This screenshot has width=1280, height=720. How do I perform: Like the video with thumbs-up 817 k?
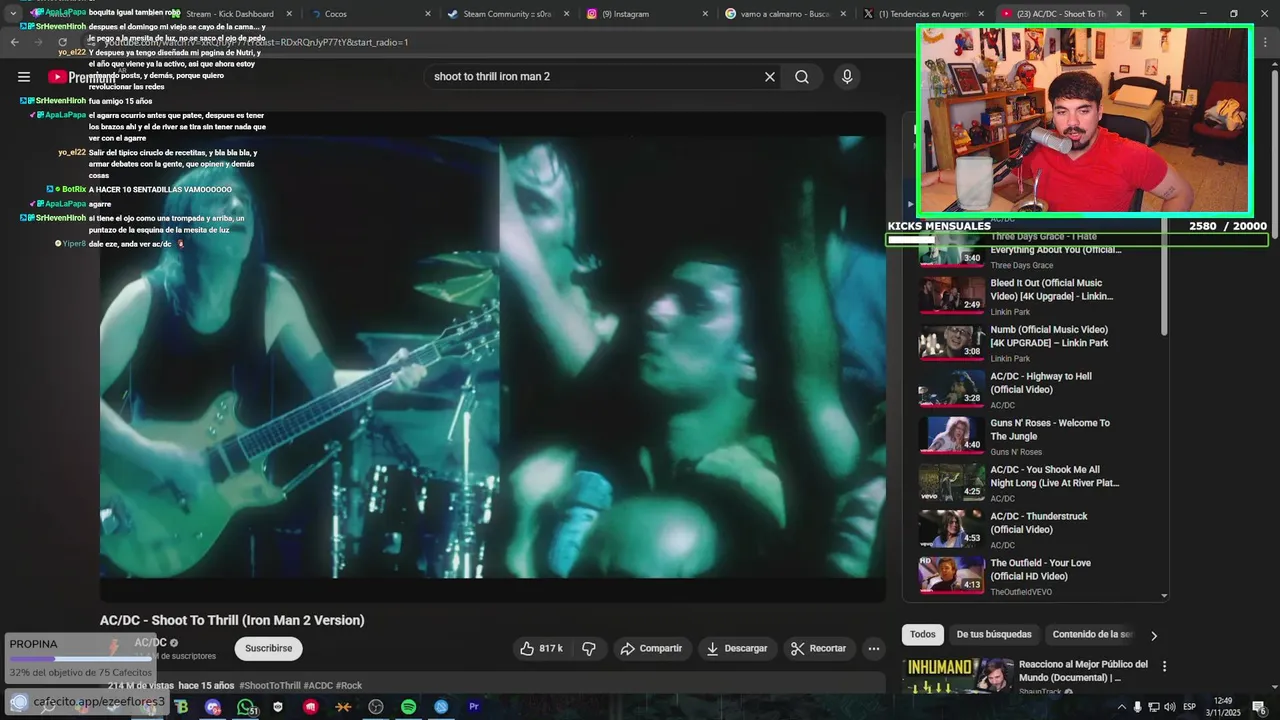[x=541, y=649]
